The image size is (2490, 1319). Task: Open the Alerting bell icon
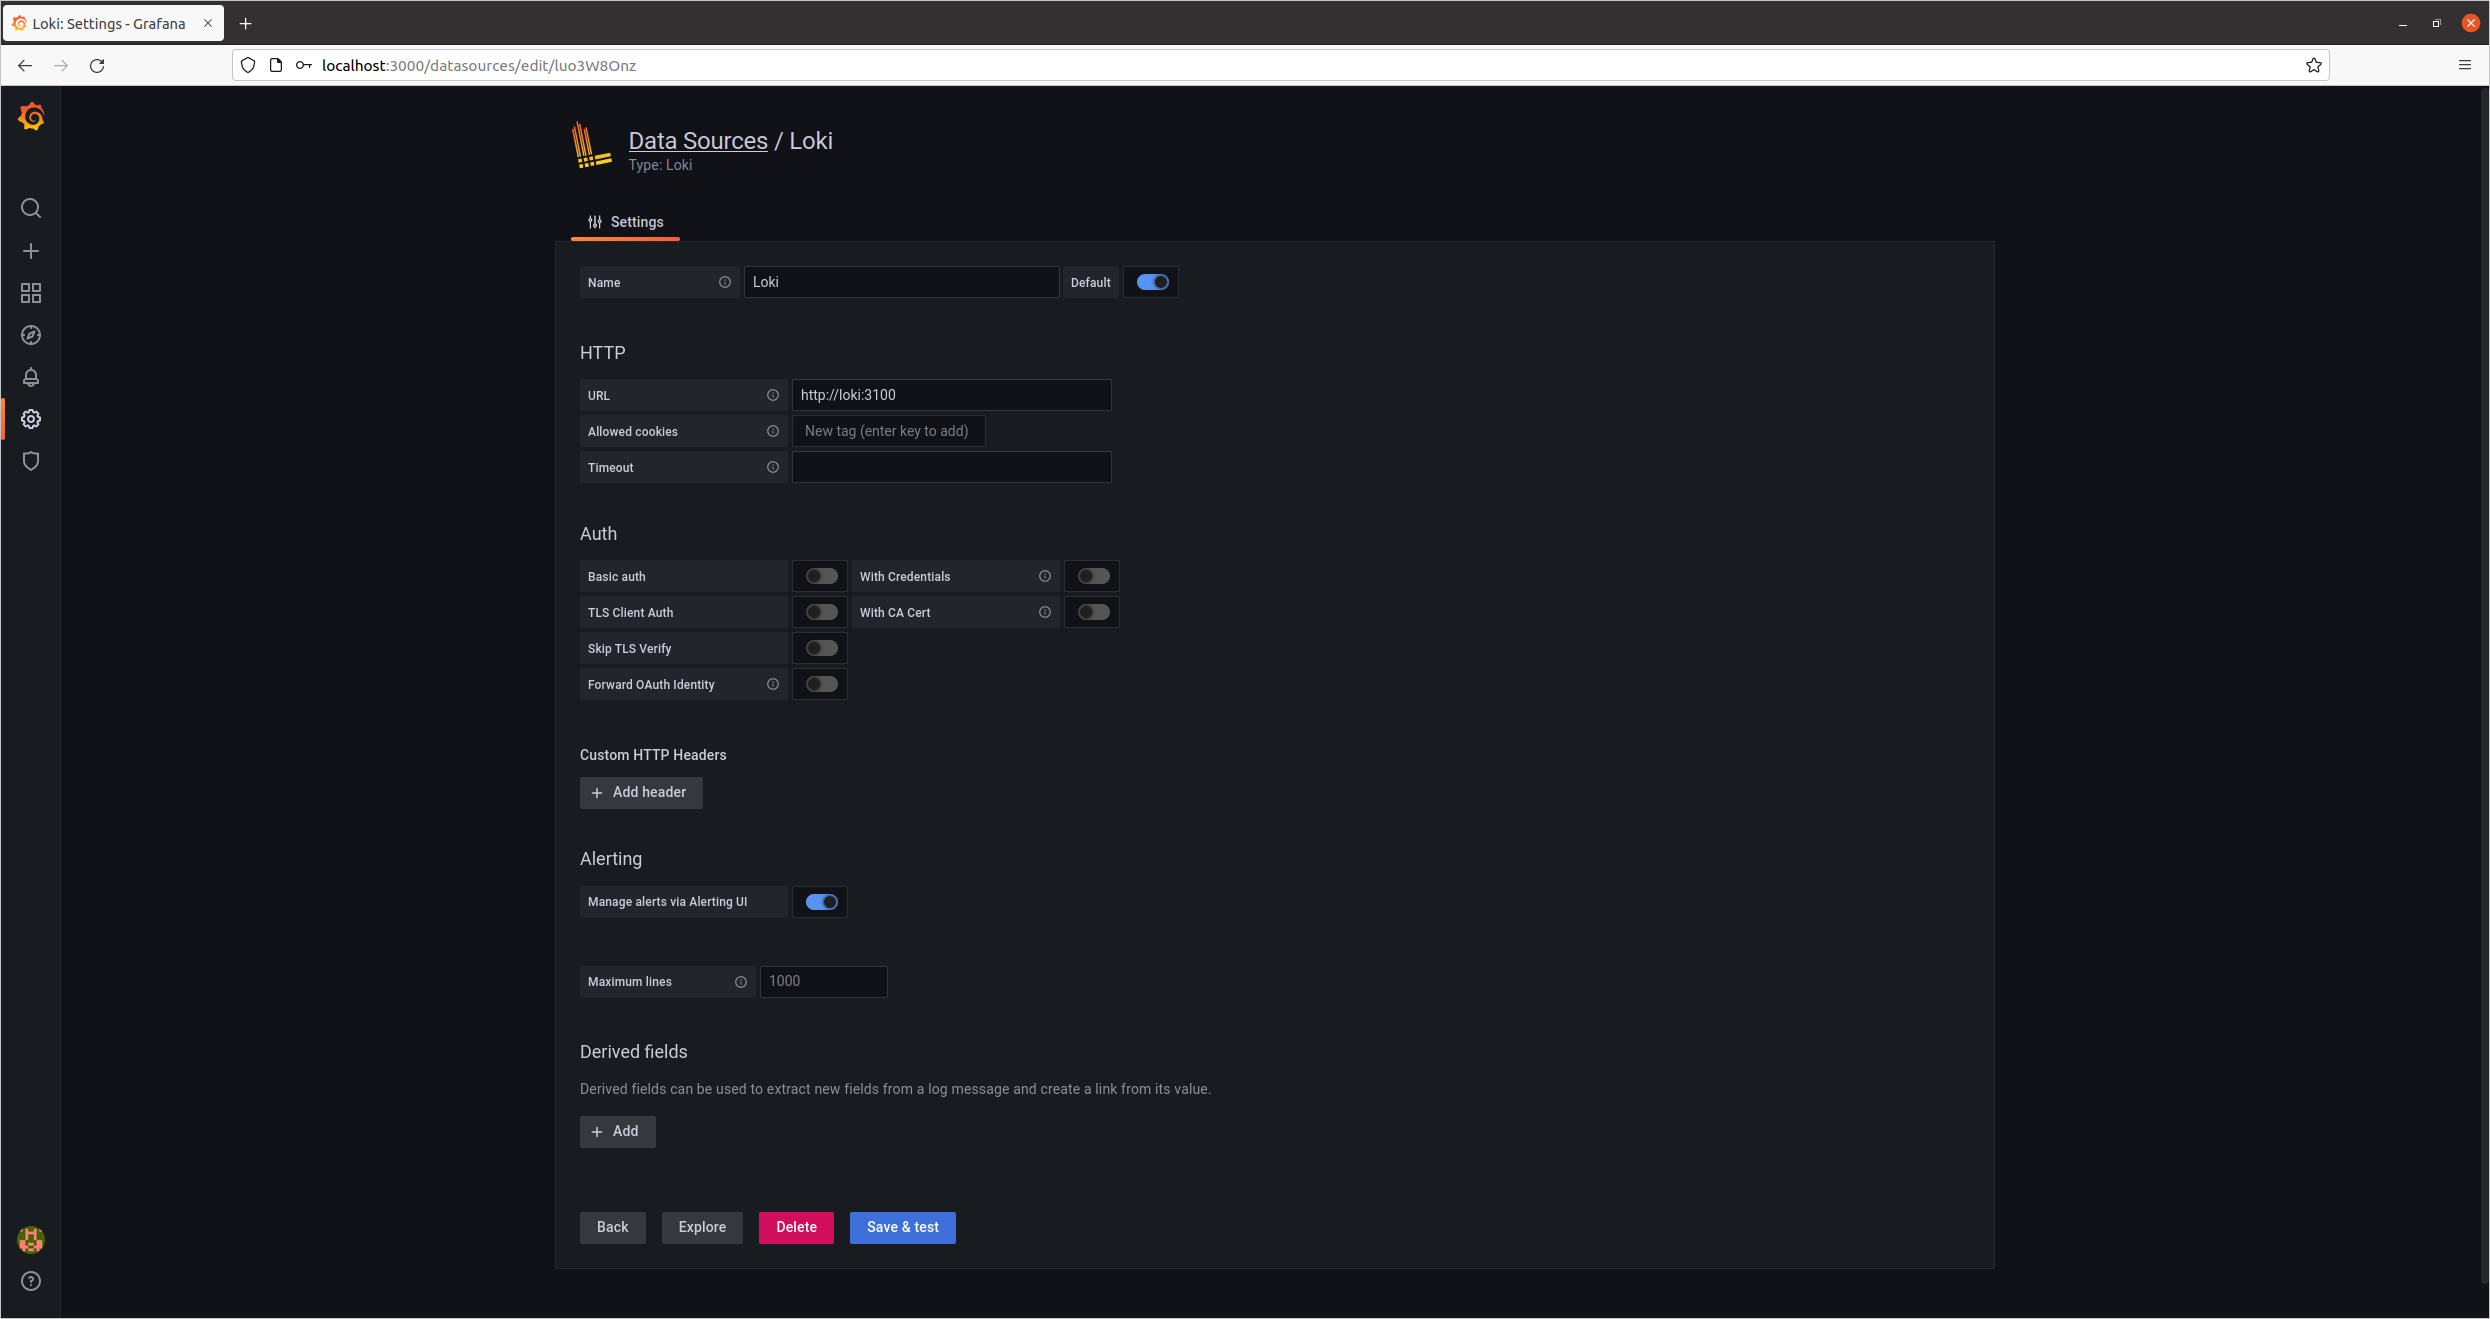pos(31,377)
